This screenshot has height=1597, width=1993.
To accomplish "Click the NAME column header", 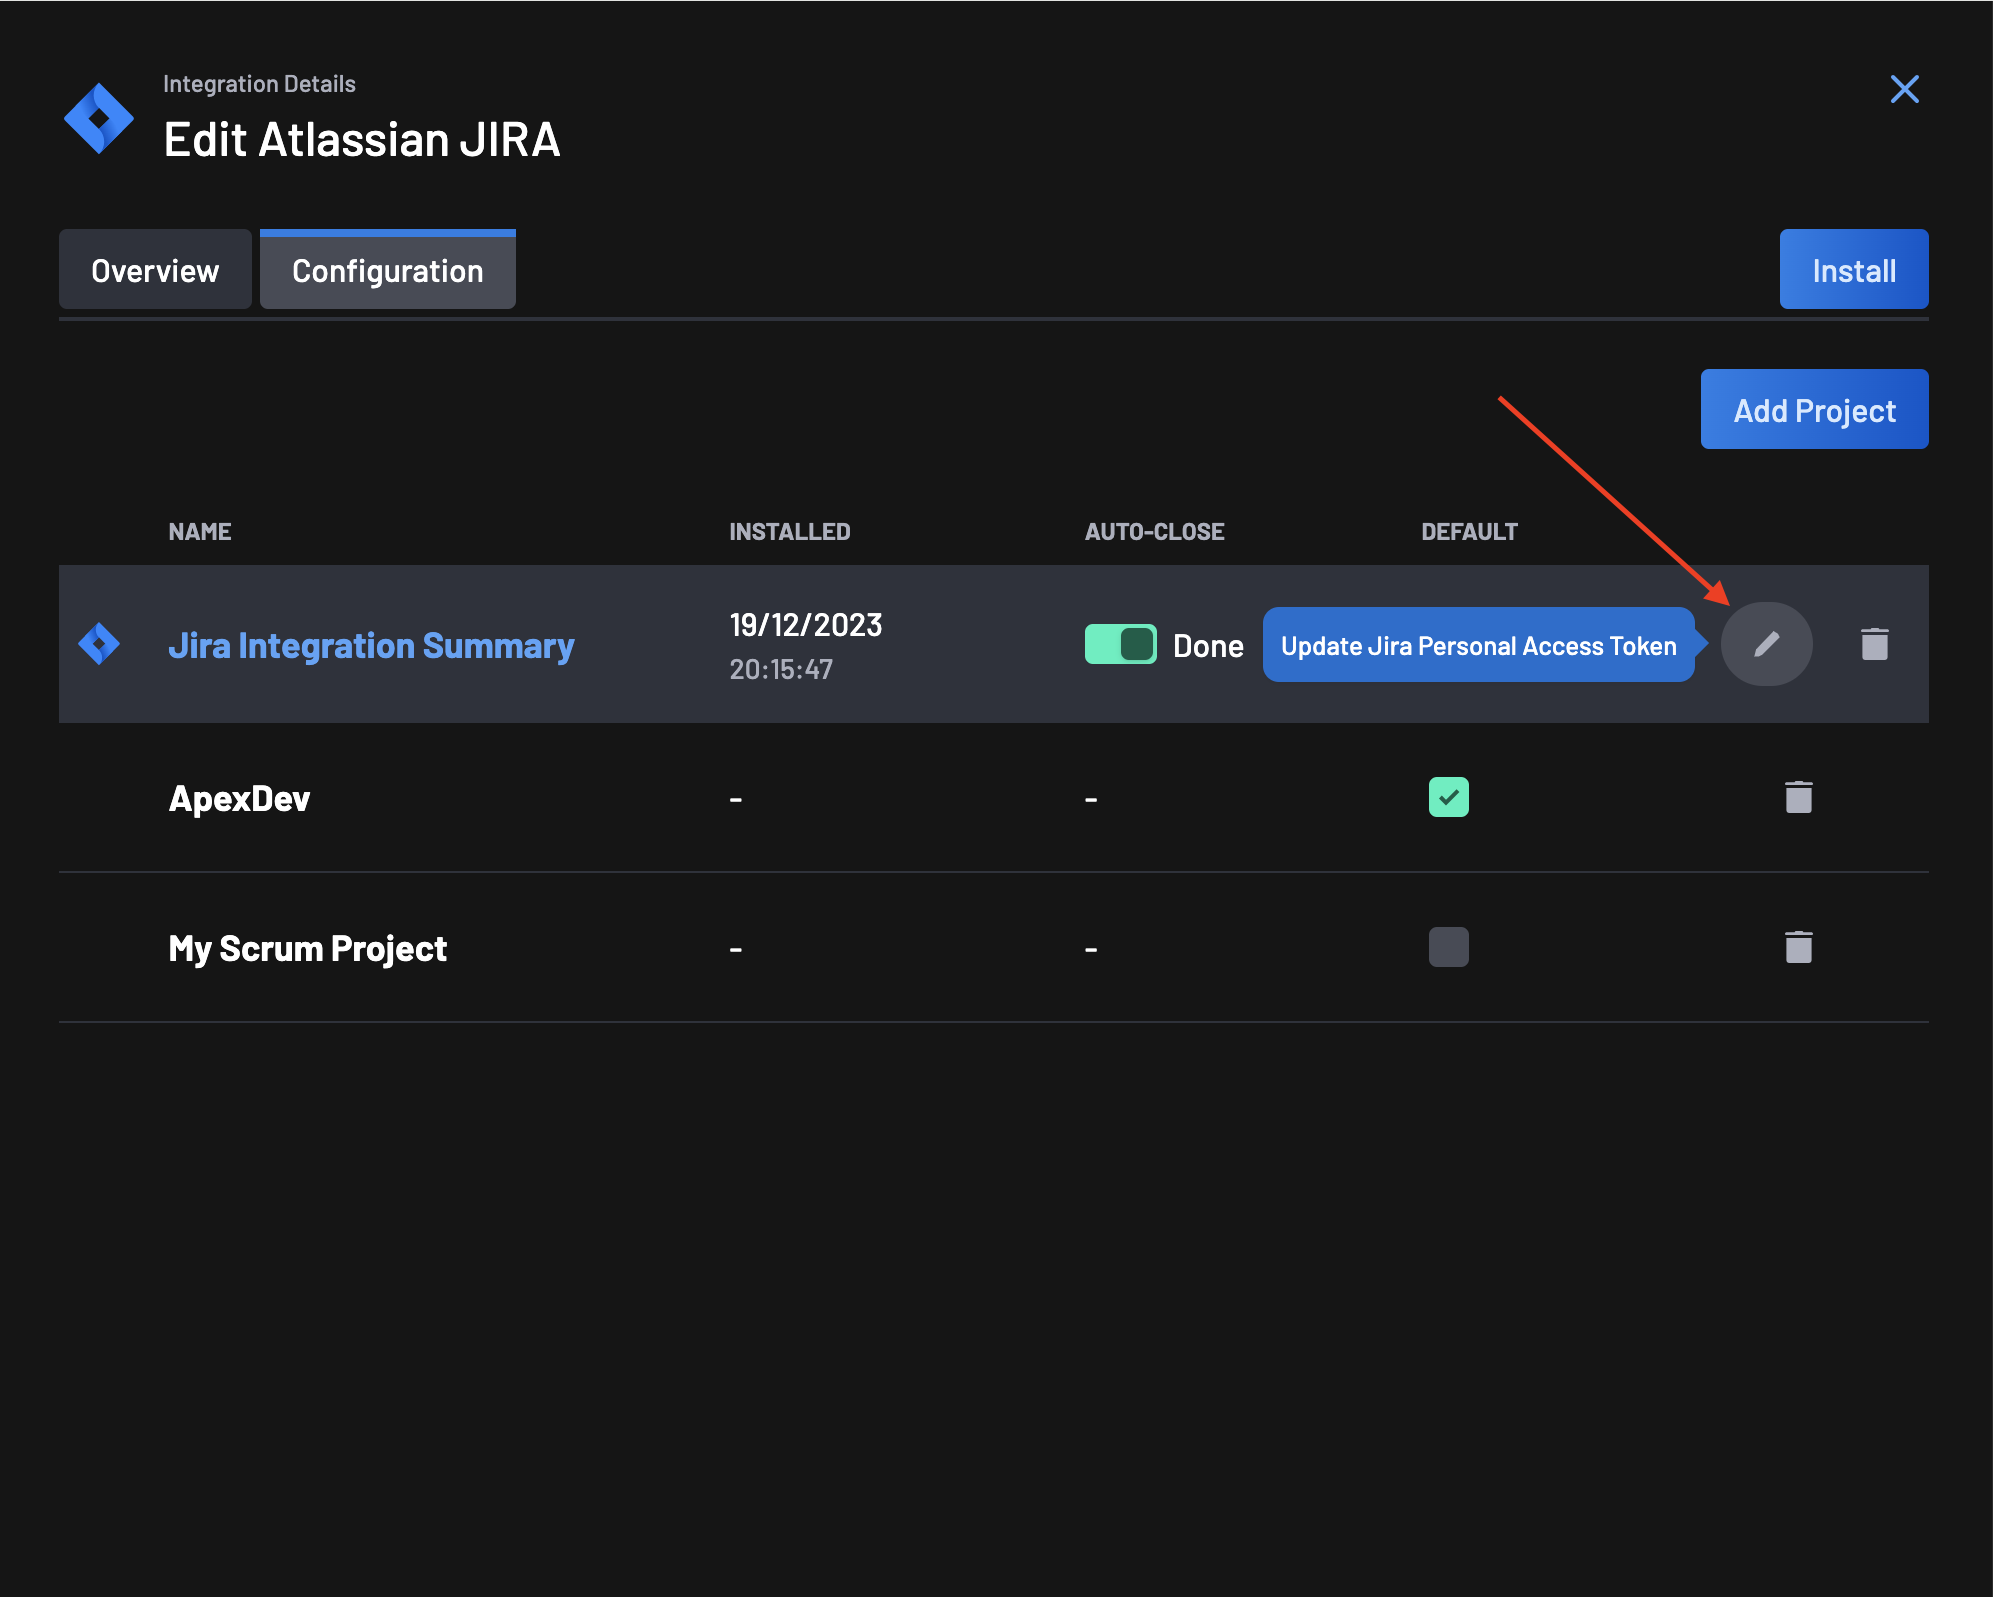I will pos(200,532).
